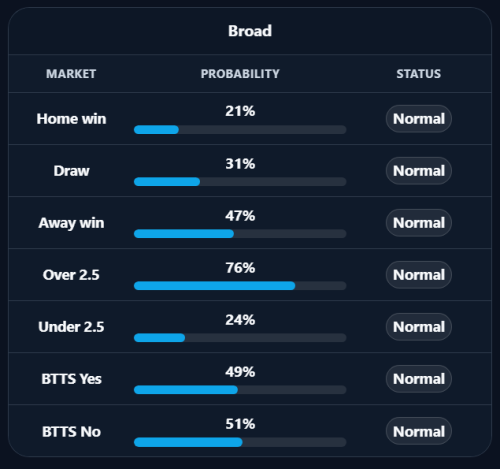The image size is (500, 469).
Task: Click the PROBABILITY column header
Action: click(240, 74)
